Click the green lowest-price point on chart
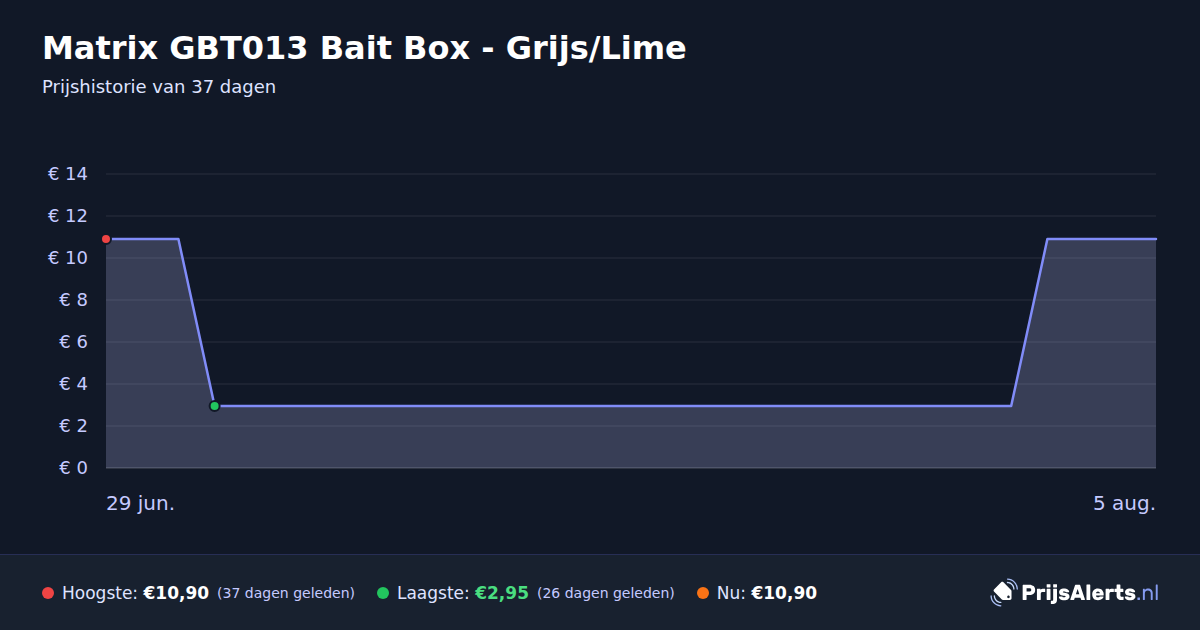This screenshot has width=1200, height=630. [x=214, y=406]
